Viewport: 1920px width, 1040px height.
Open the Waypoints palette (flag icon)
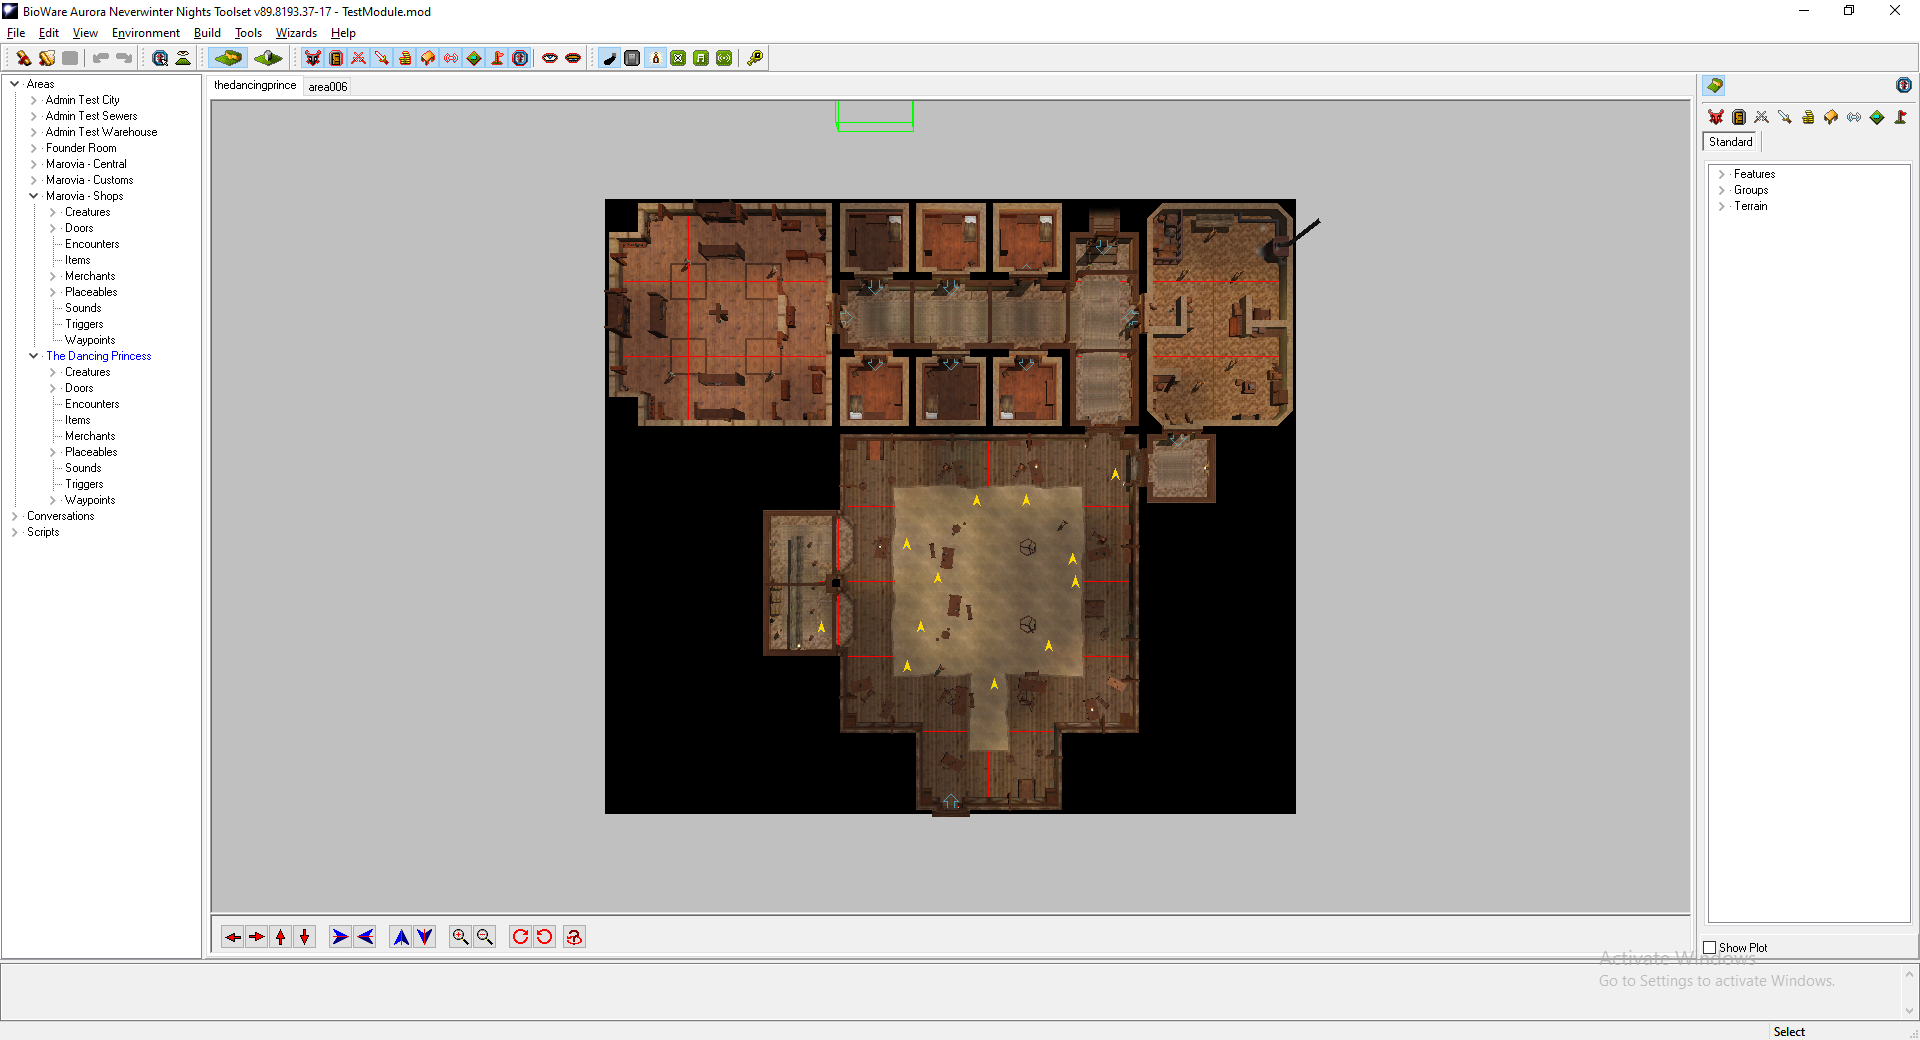pos(1900,117)
